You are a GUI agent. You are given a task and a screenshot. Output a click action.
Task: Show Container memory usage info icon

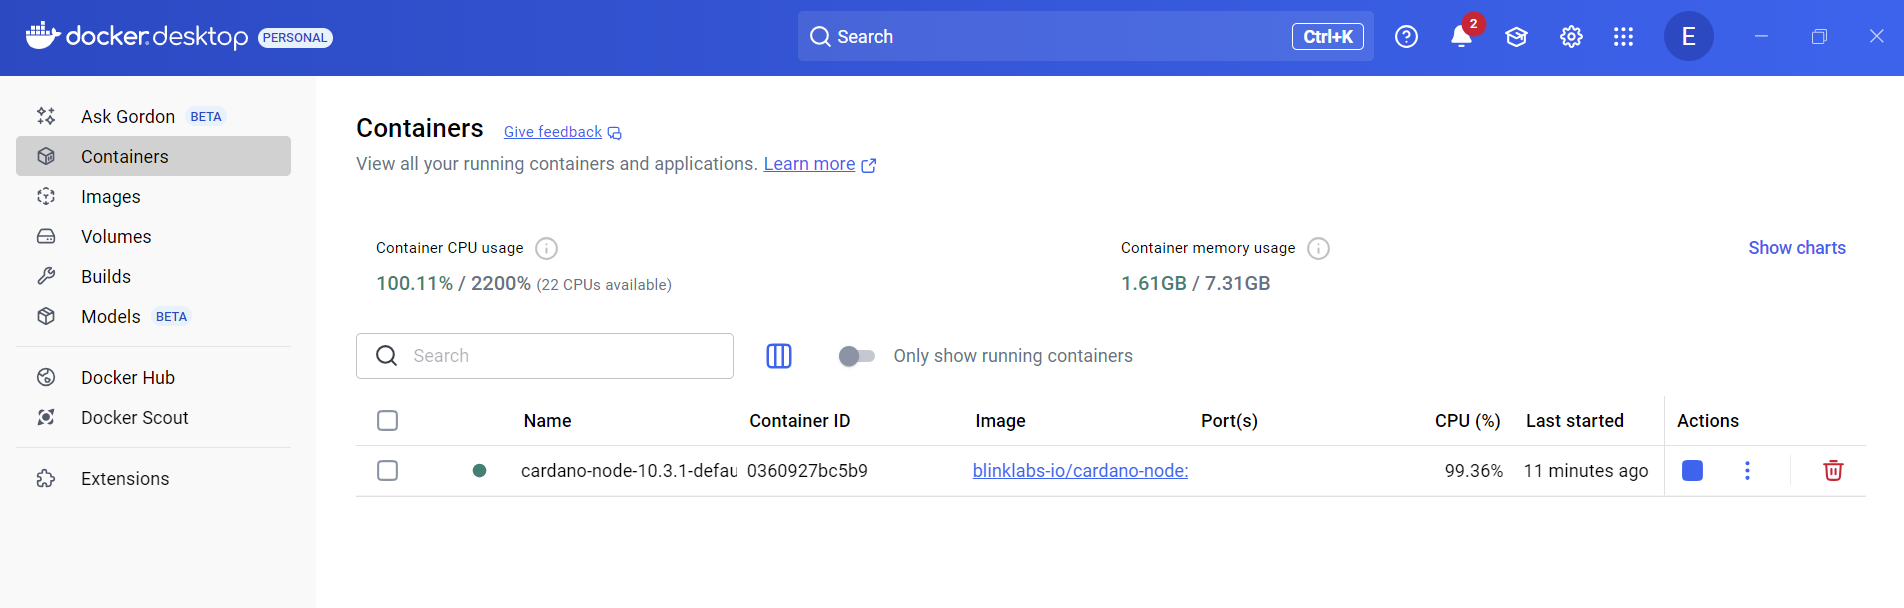(1318, 248)
